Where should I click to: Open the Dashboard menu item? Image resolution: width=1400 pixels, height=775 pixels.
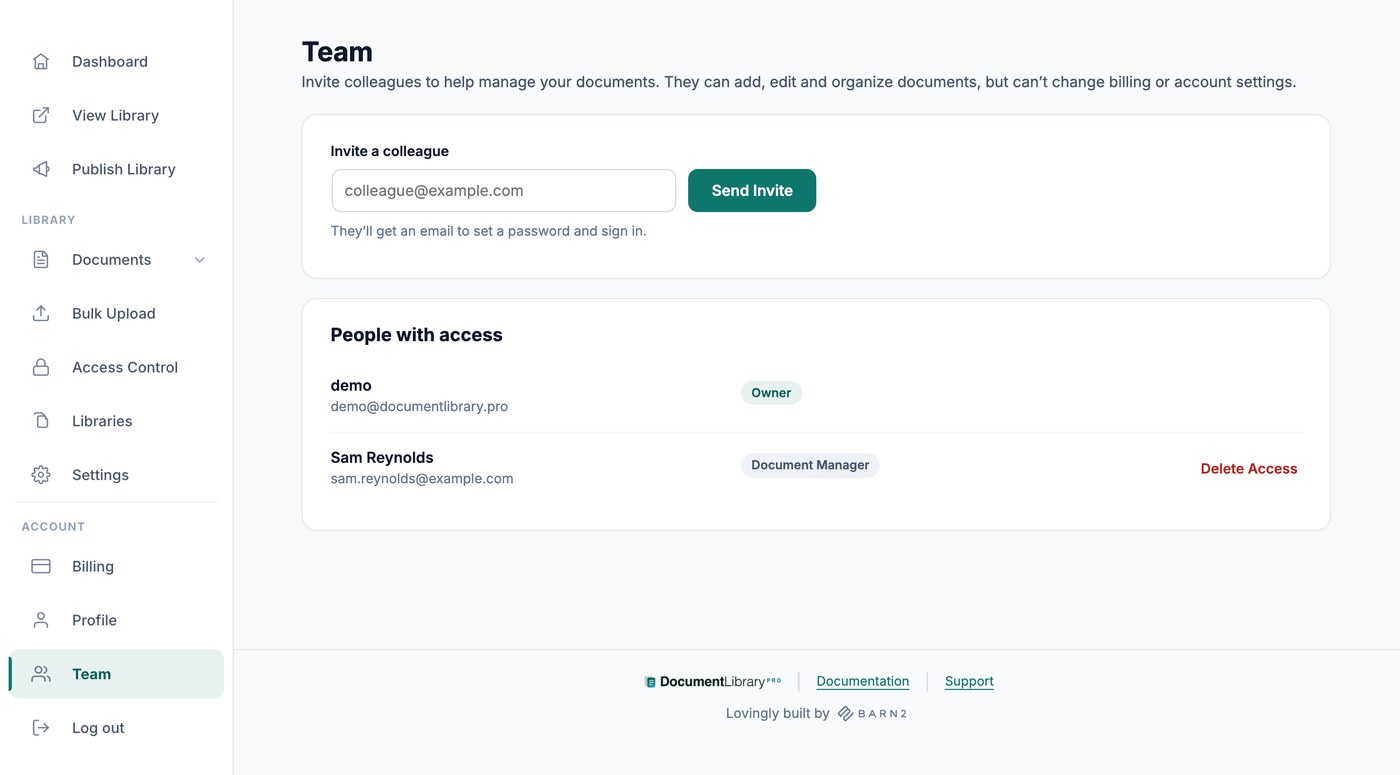pyautogui.click(x=116, y=62)
